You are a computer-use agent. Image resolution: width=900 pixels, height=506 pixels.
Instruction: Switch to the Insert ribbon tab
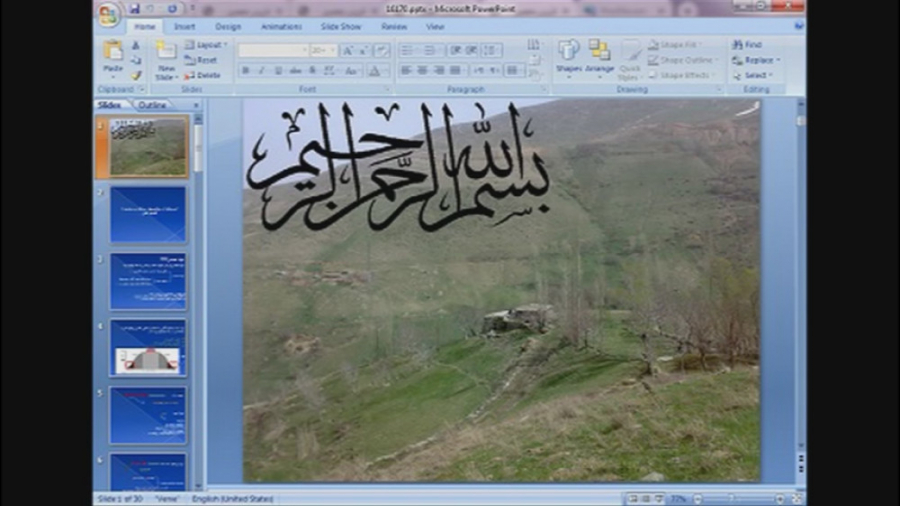point(185,27)
